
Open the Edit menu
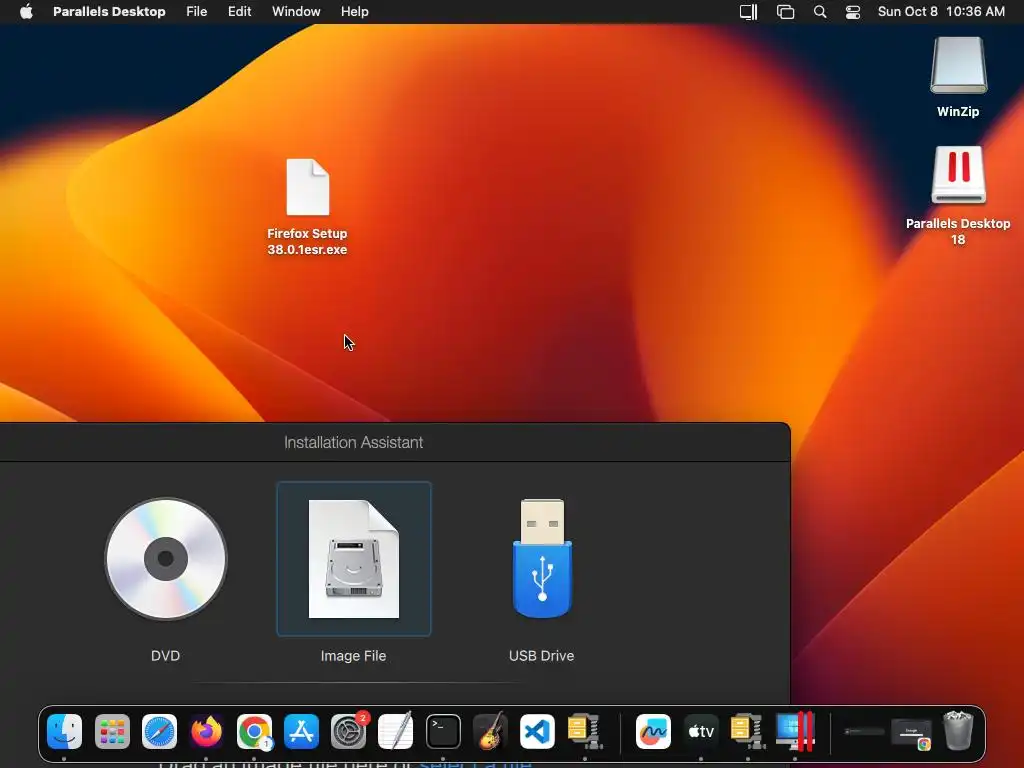tap(239, 12)
